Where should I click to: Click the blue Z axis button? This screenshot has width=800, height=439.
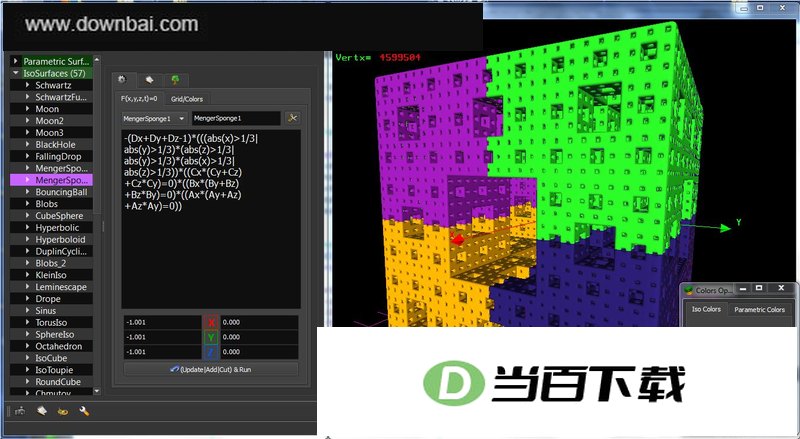click(211, 352)
